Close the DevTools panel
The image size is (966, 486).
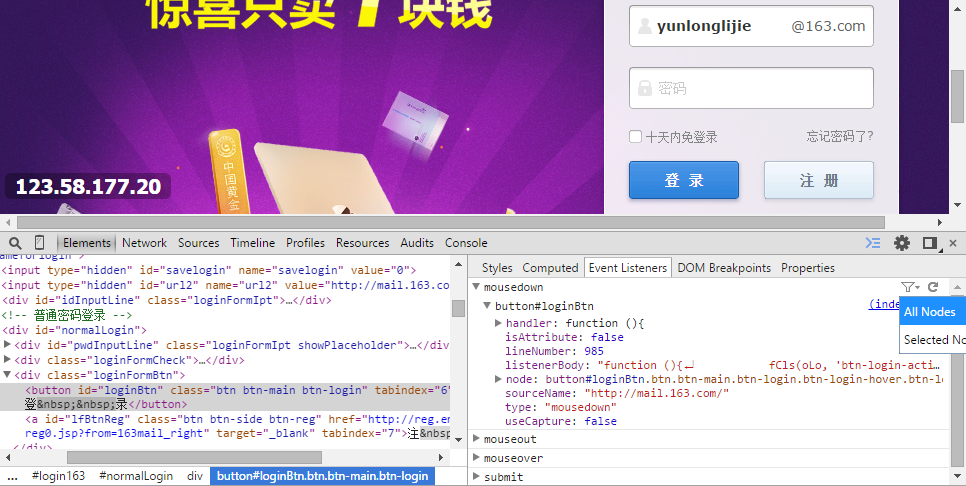pos(955,243)
